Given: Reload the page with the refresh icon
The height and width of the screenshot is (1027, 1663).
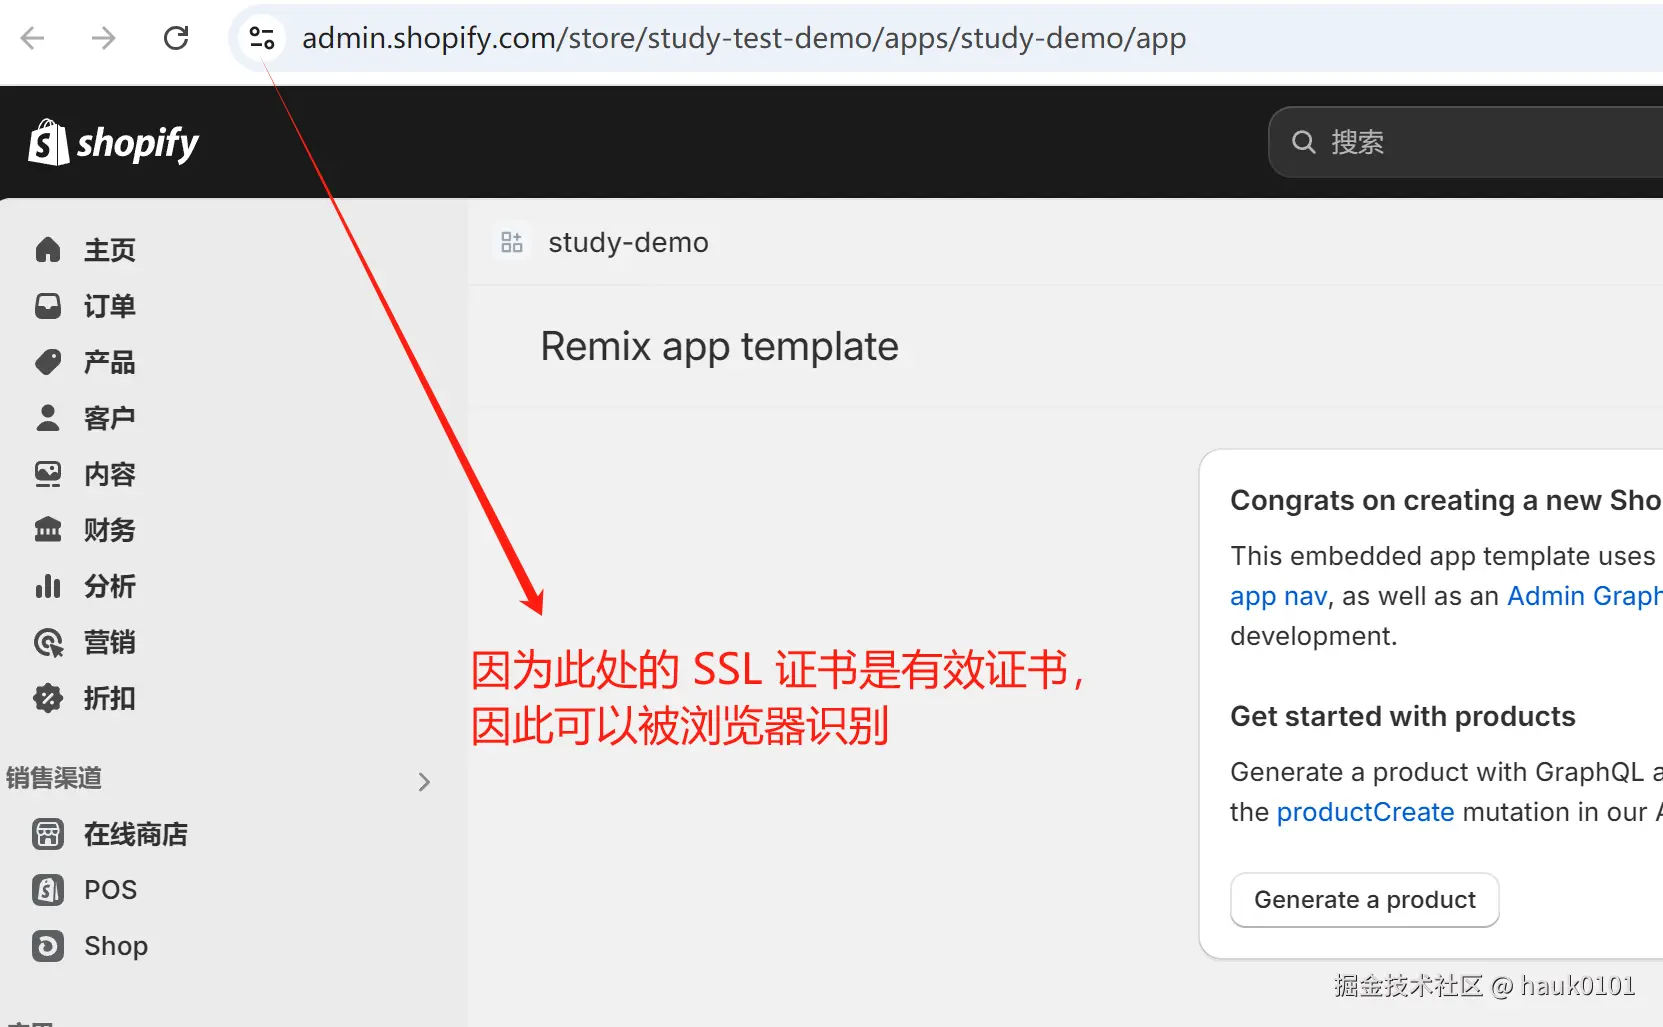Looking at the screenshot, I should tap(176, 38).
